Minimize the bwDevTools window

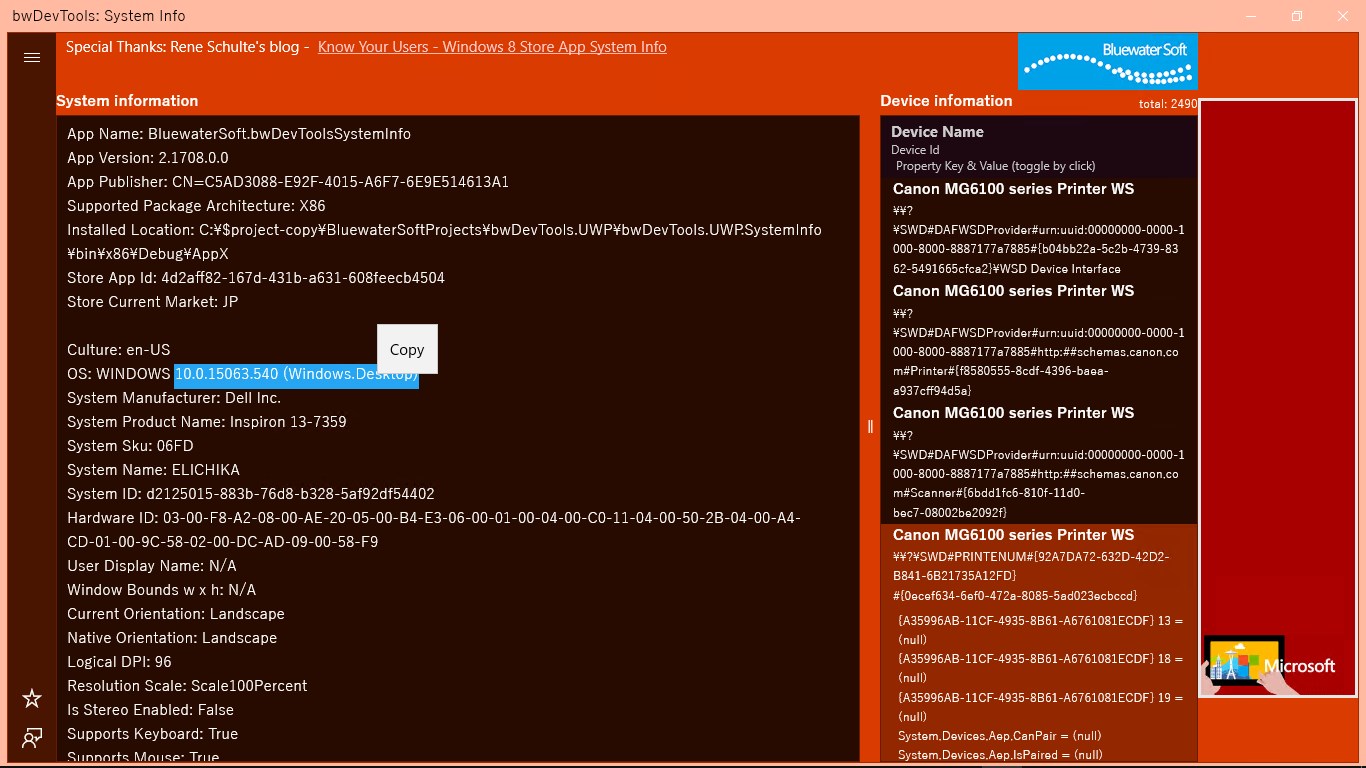1251,16
